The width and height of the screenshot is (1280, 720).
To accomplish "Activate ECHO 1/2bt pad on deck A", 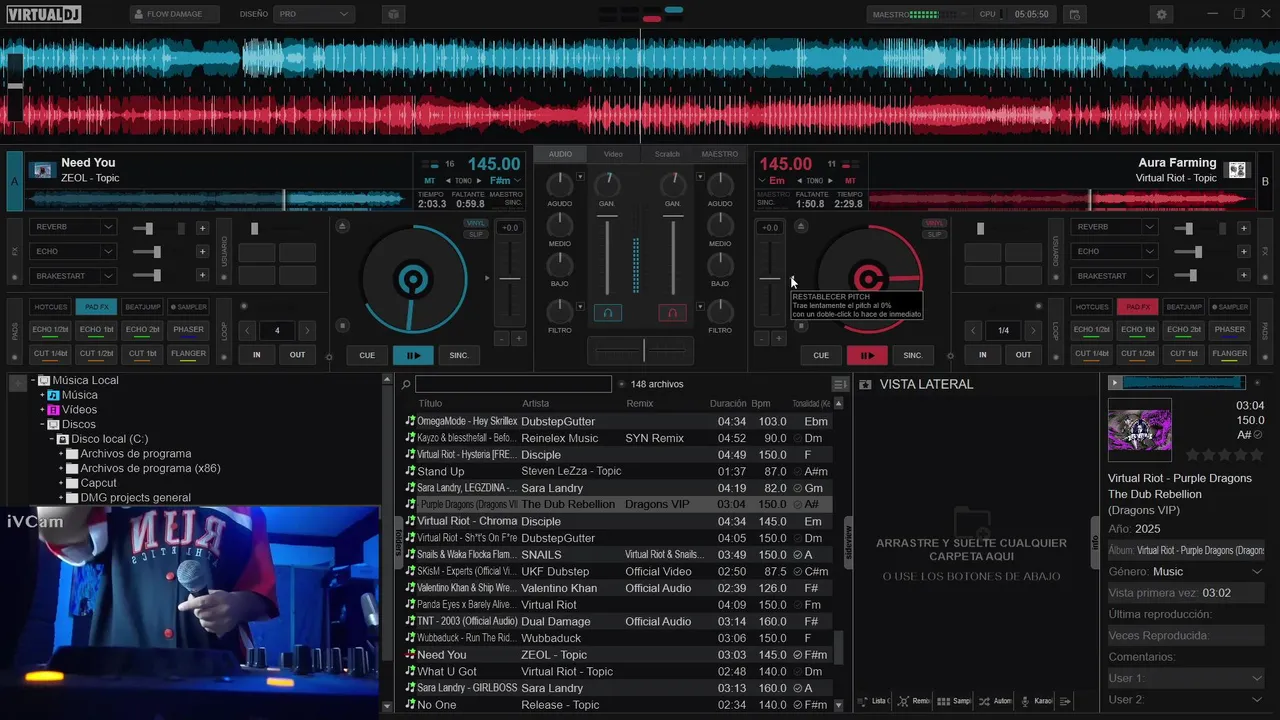I will [50, 331].
